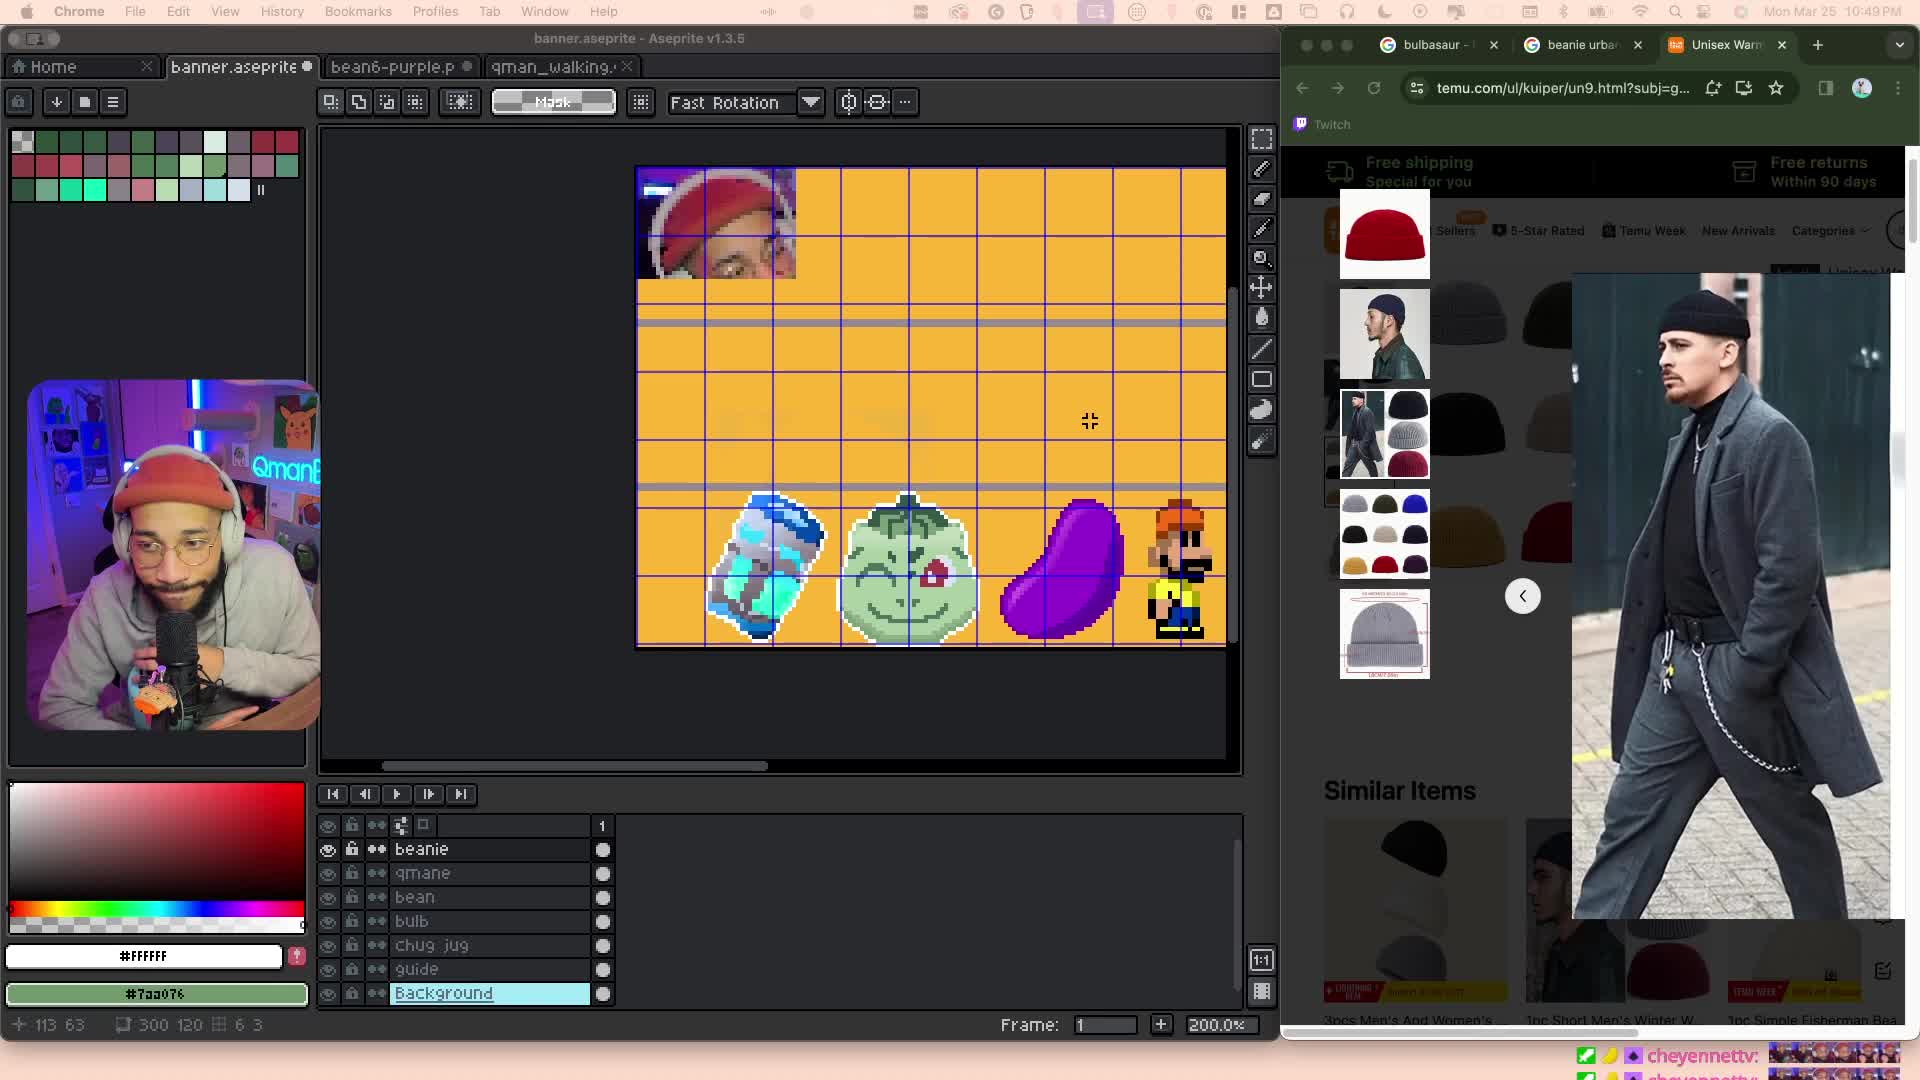Click the hue spectrum slider

157,909
